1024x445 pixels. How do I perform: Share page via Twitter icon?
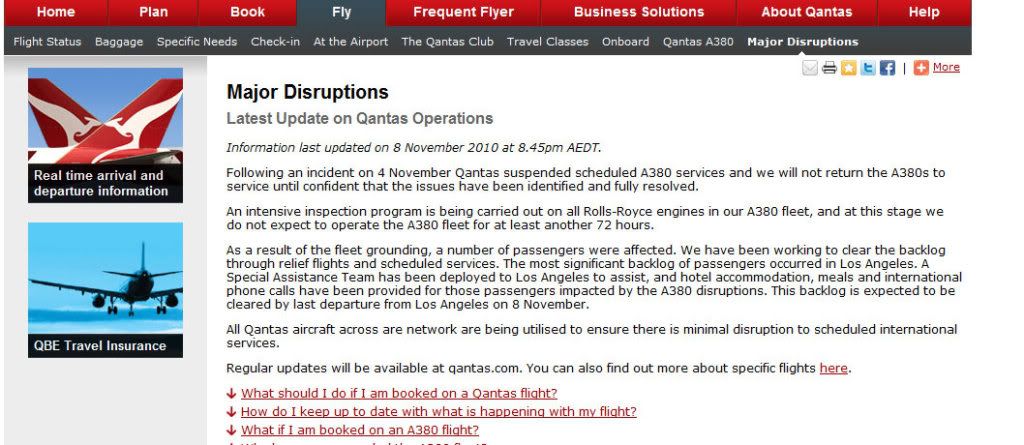click(x=868, y=68)
